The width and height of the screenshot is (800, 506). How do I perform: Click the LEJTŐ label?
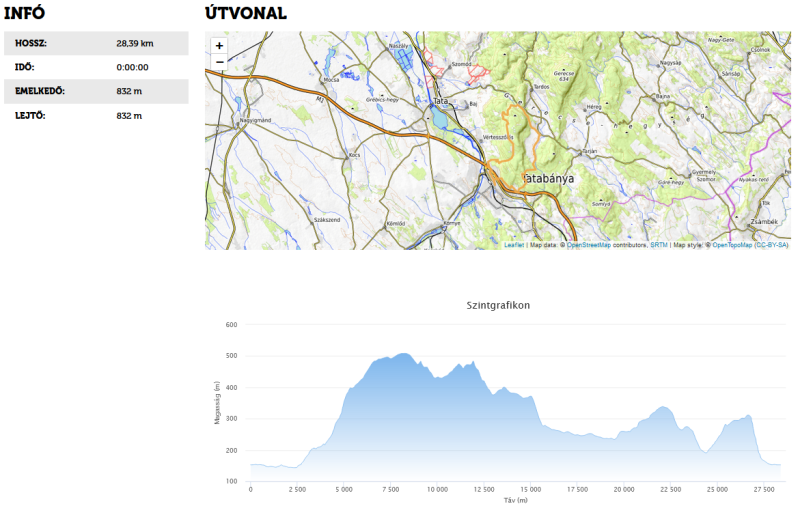point(30,116)
